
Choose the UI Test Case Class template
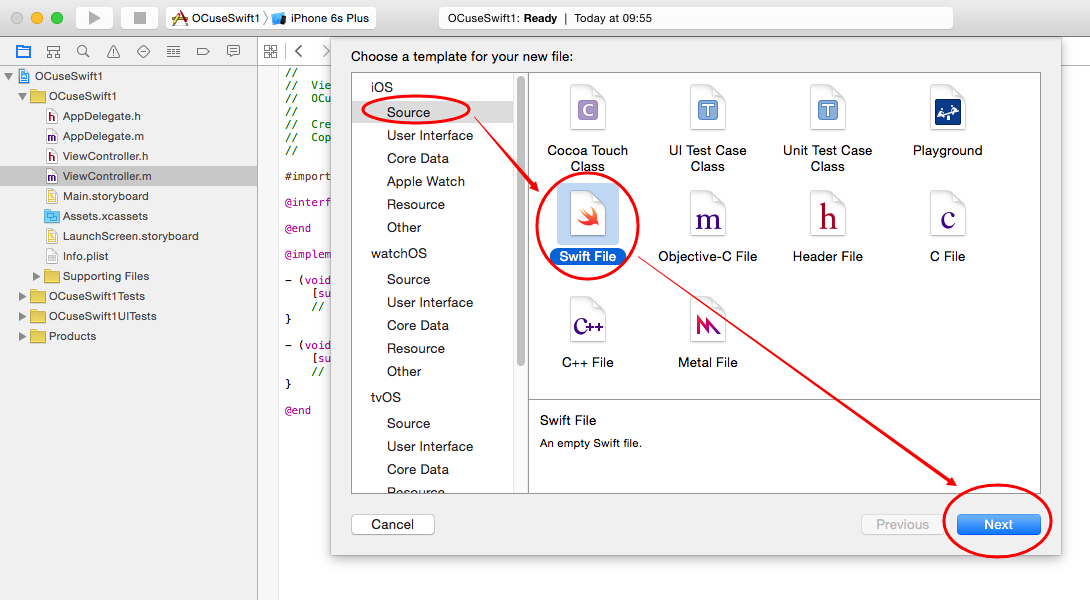708,129
